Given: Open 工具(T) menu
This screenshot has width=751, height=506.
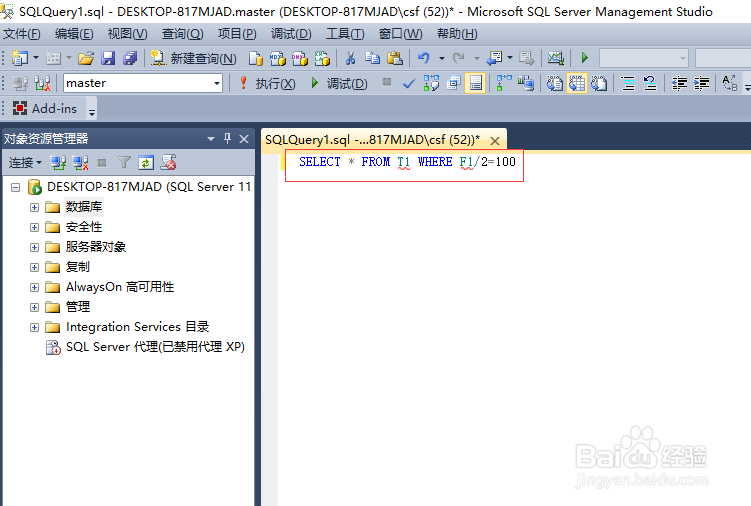Looking at the screenshot, I should pyautogui.click(x=345, y=34).
